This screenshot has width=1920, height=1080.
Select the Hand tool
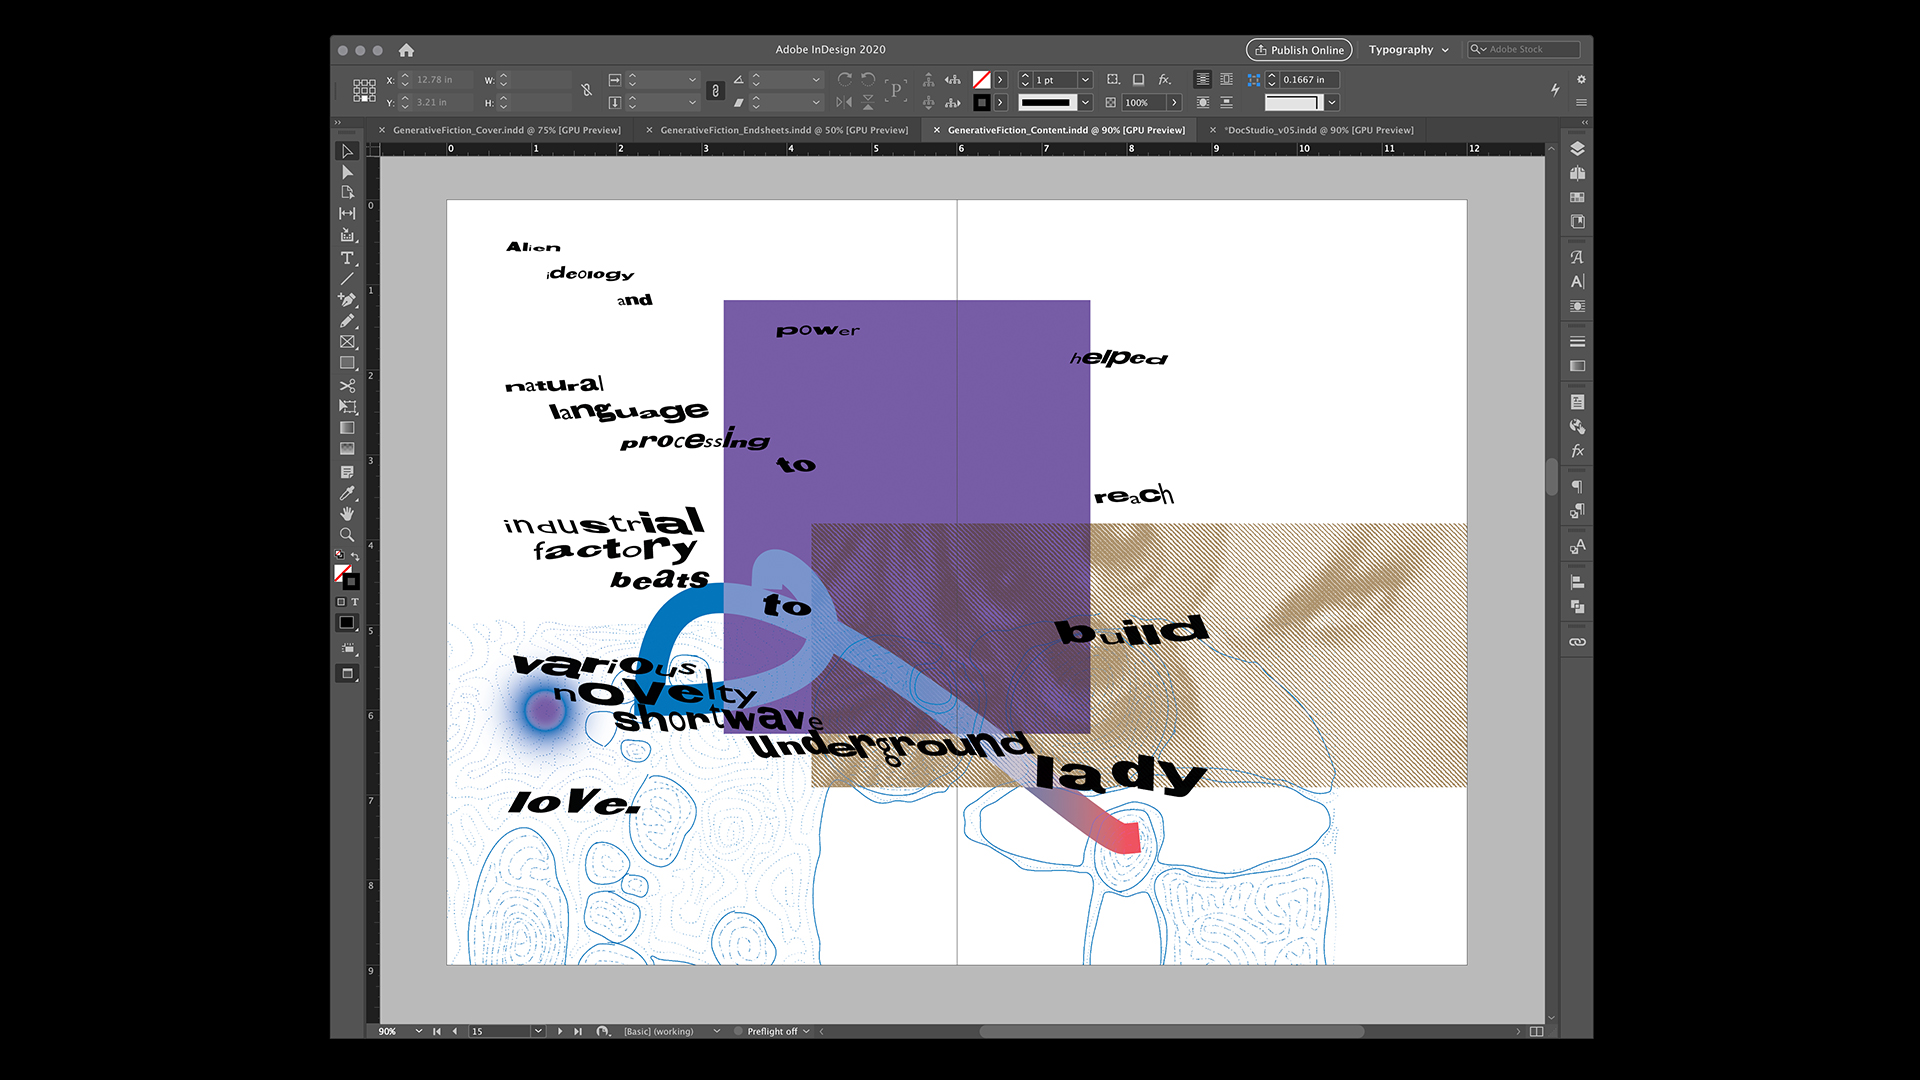pyautogui.click(x=347, y=514)
